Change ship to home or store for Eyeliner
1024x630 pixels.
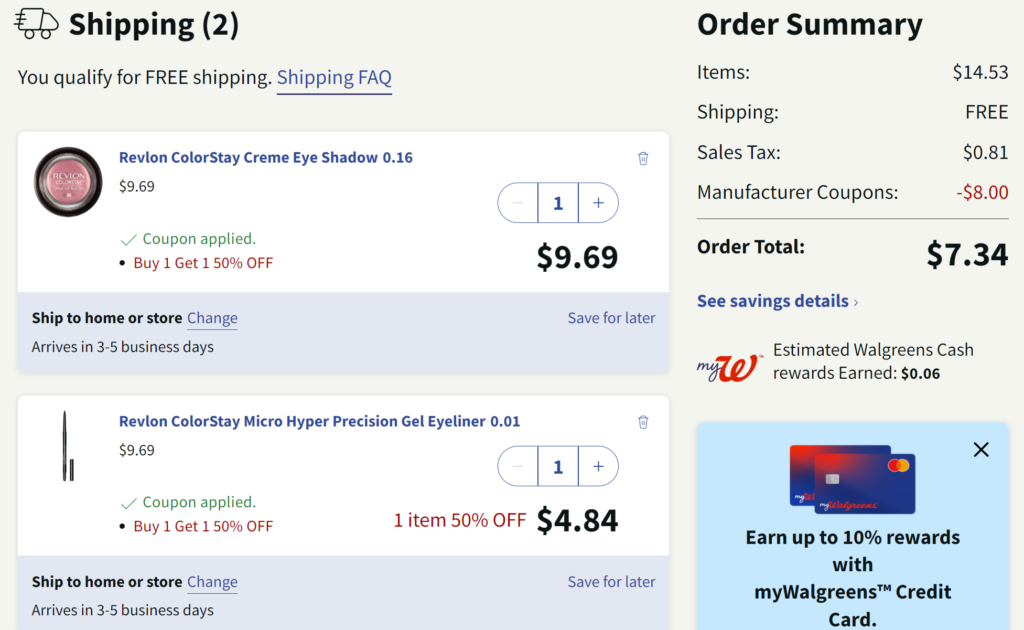pos(212,582)
